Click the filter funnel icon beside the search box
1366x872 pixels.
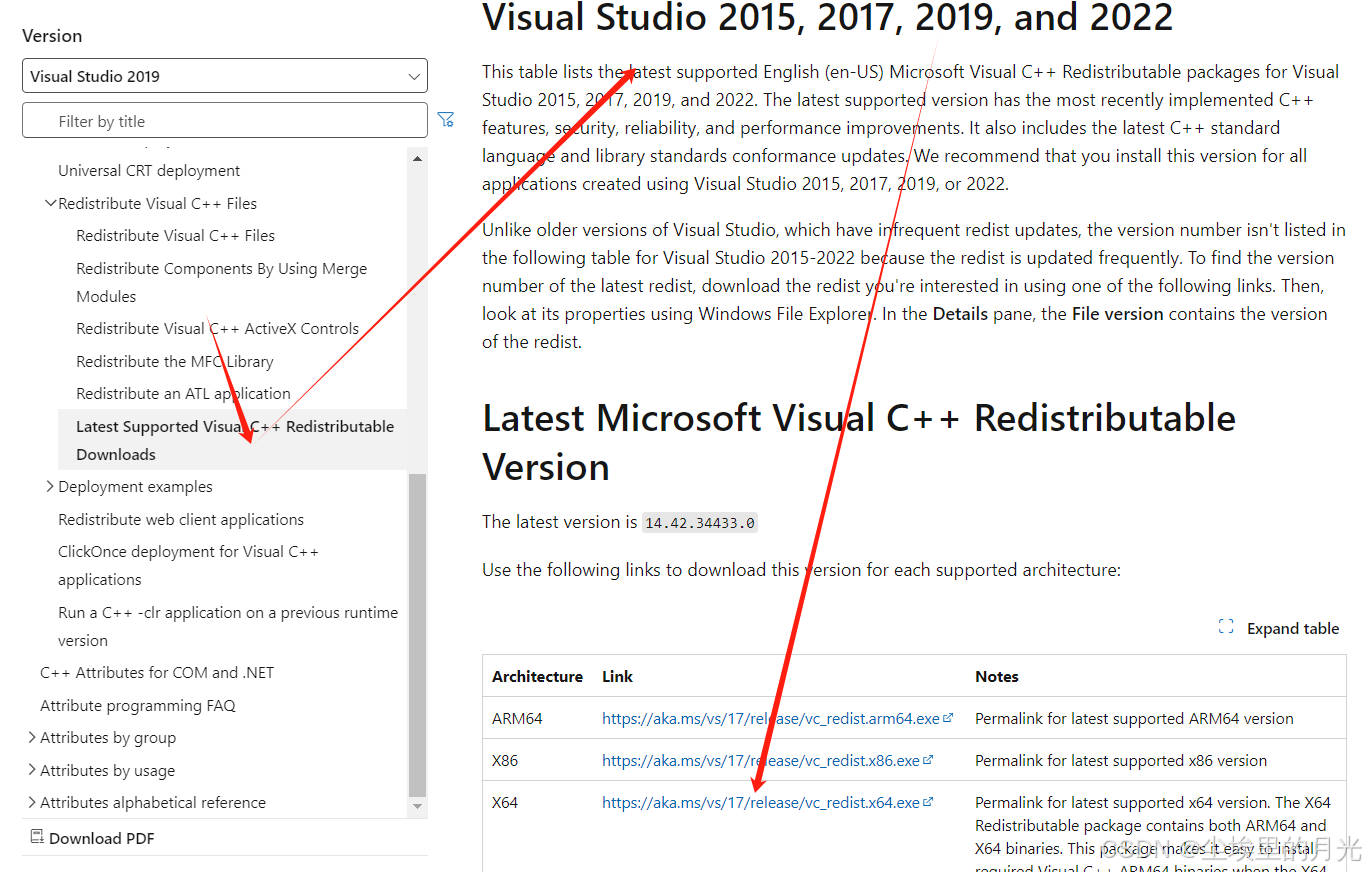(x=446, y=120)
